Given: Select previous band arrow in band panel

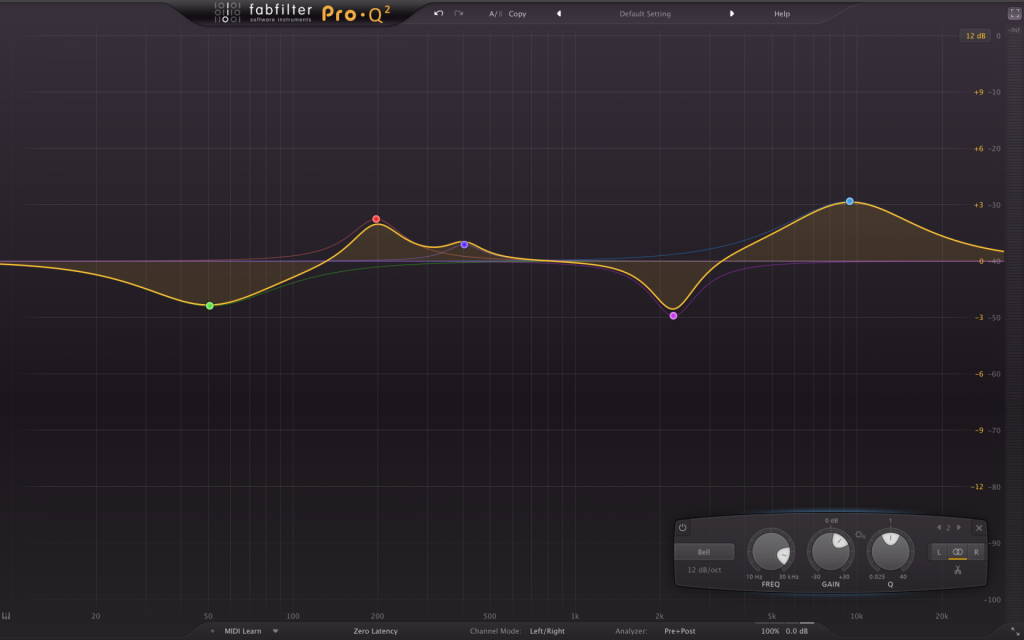Looking at the screenshot, I should 939,528.
